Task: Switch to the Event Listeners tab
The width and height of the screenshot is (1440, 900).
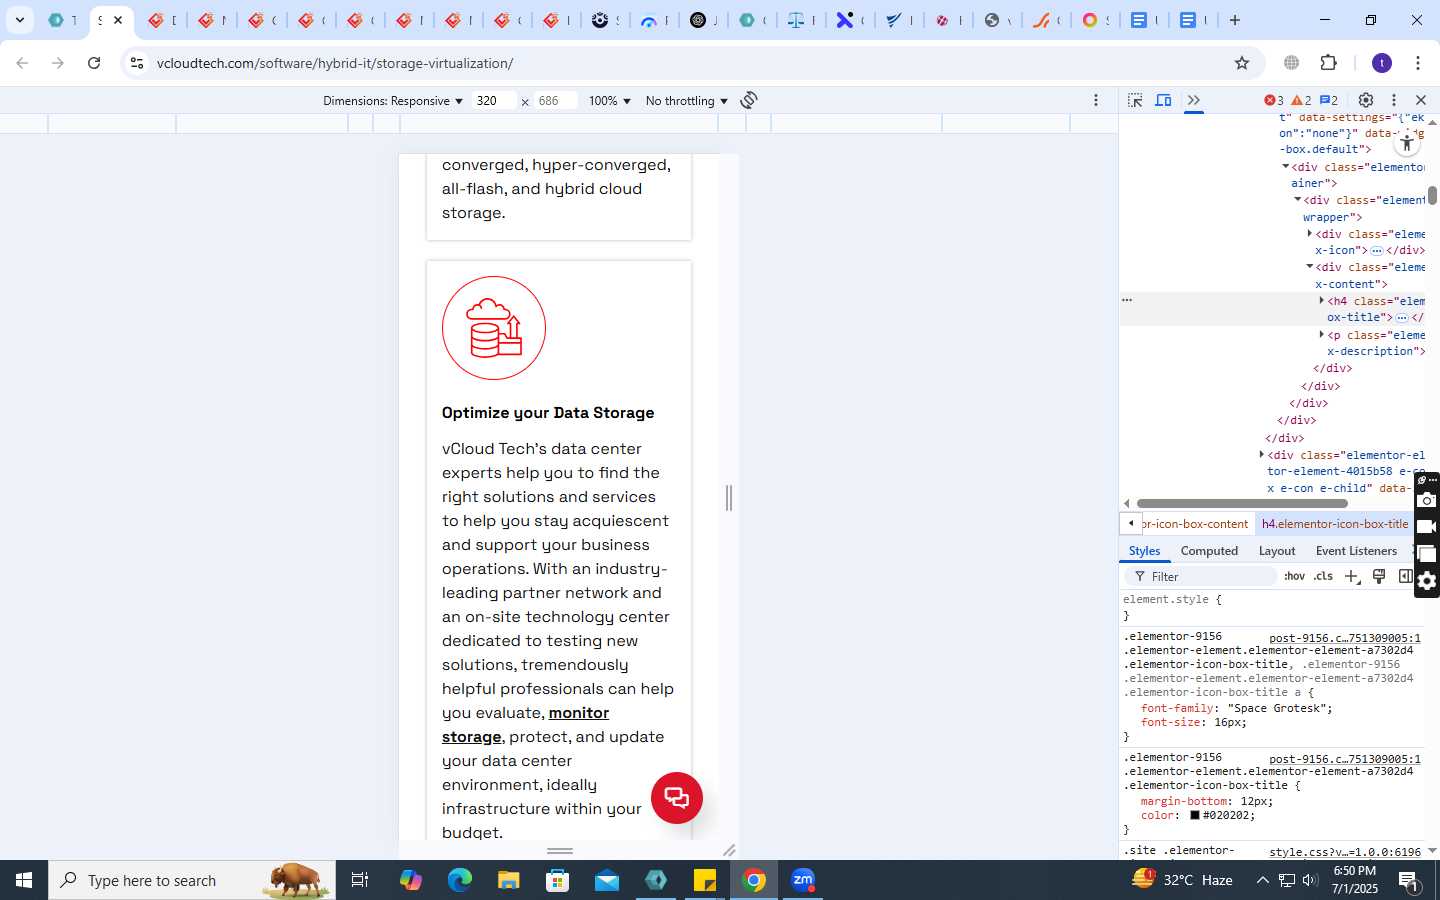Action: click(1356, 551)
